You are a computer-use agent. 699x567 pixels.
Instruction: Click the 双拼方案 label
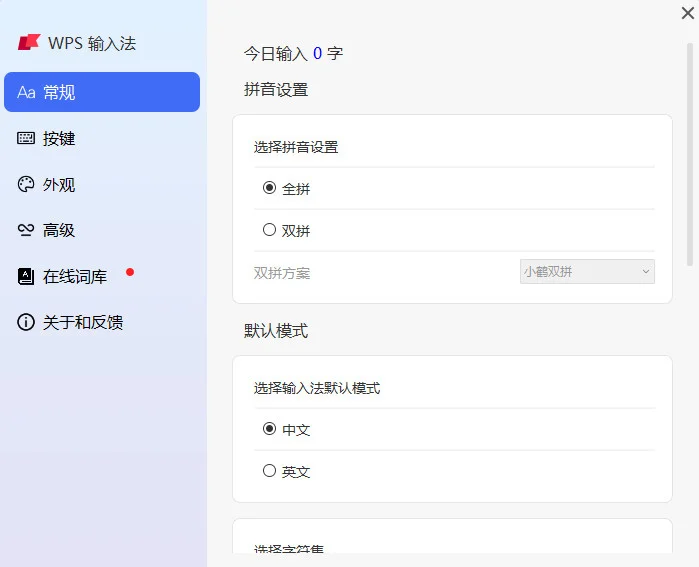point(282,273)
